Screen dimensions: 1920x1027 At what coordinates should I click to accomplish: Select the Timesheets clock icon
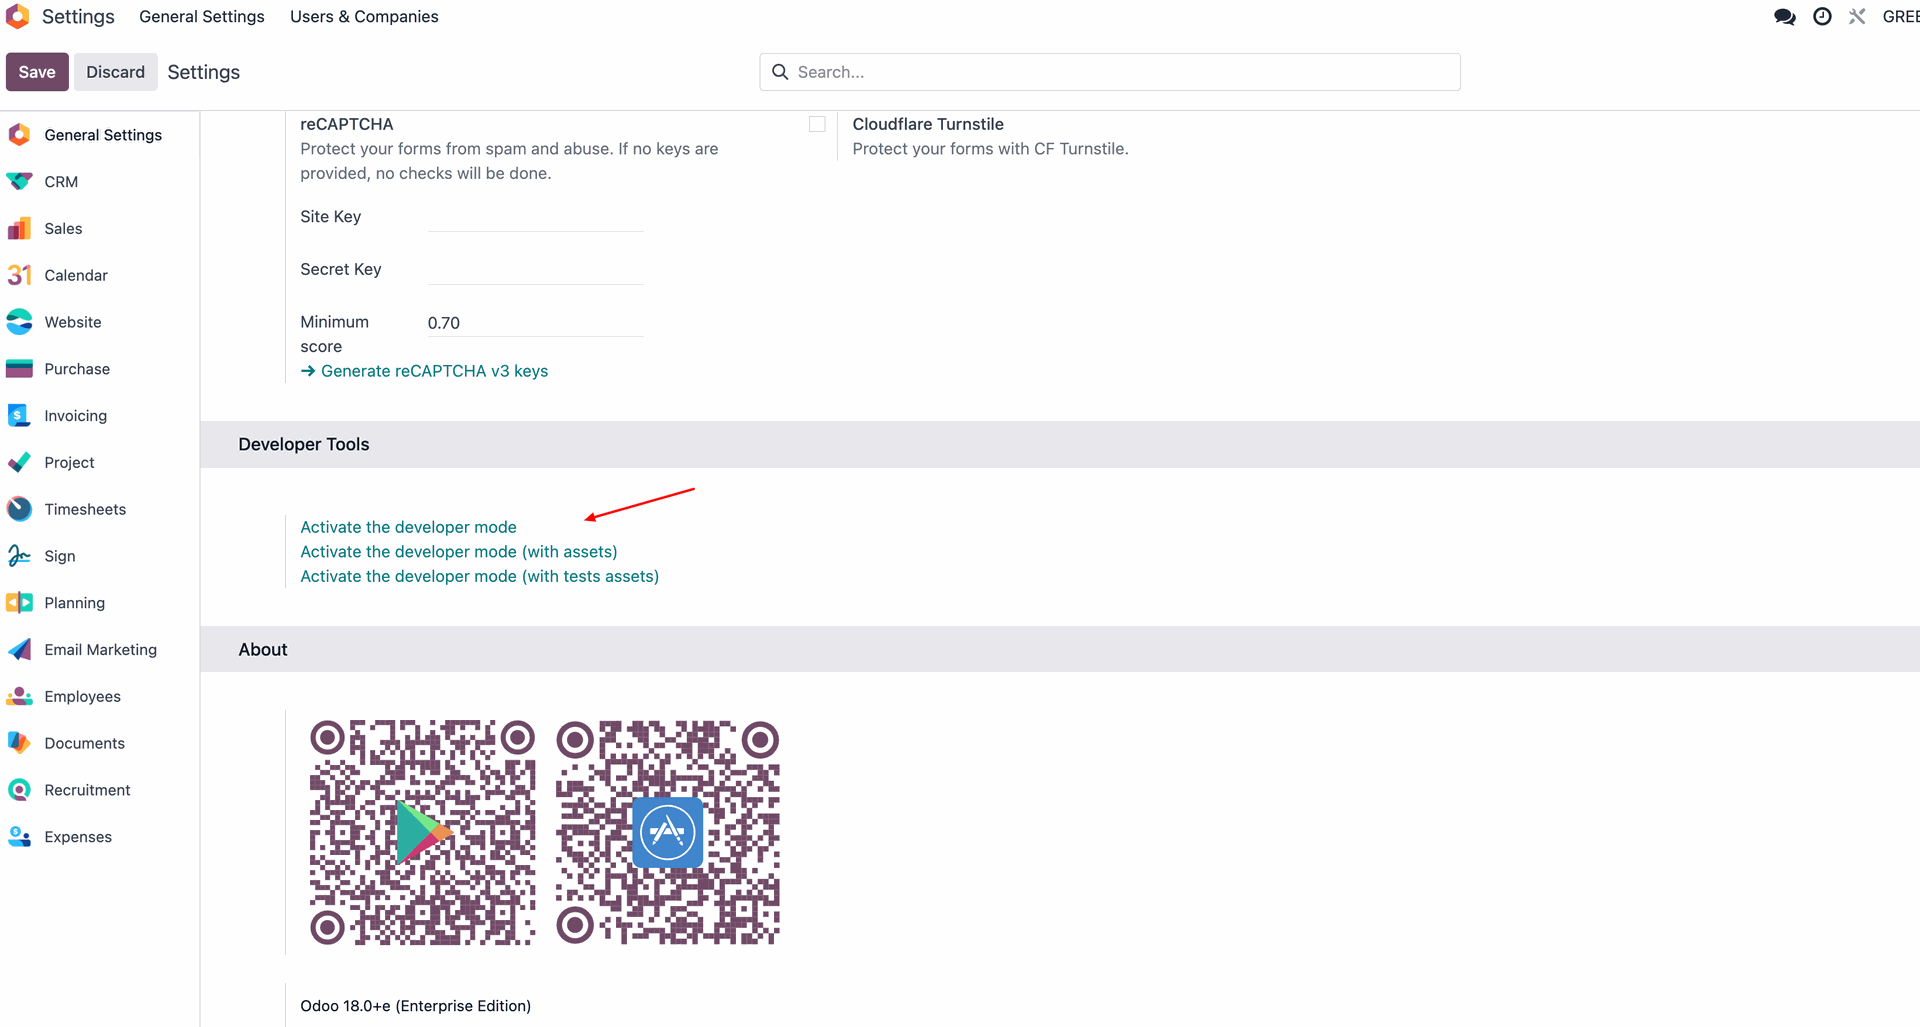[19, 509]
